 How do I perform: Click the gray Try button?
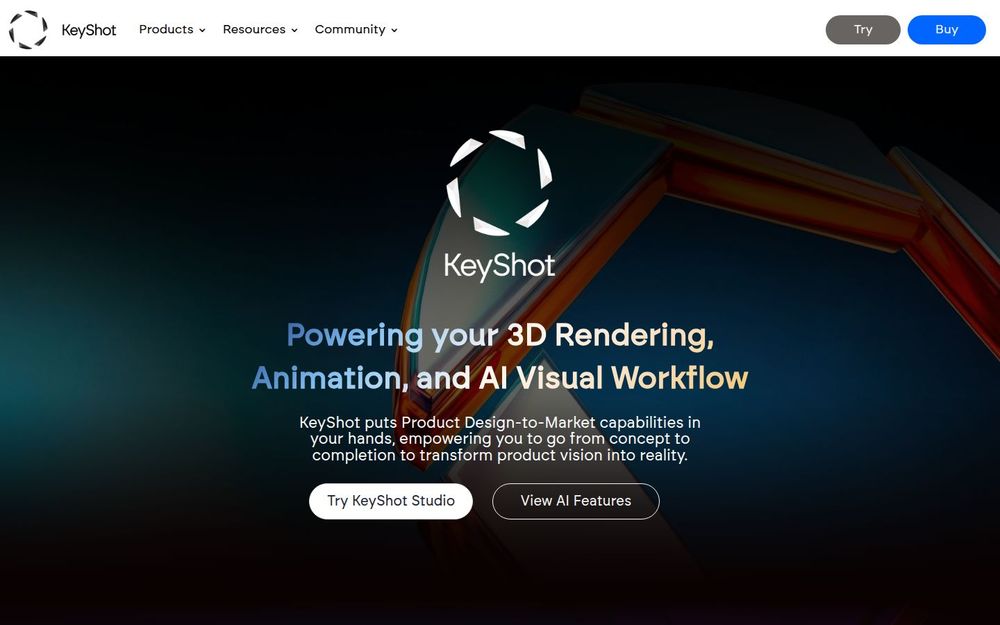[x=863, y=29]
